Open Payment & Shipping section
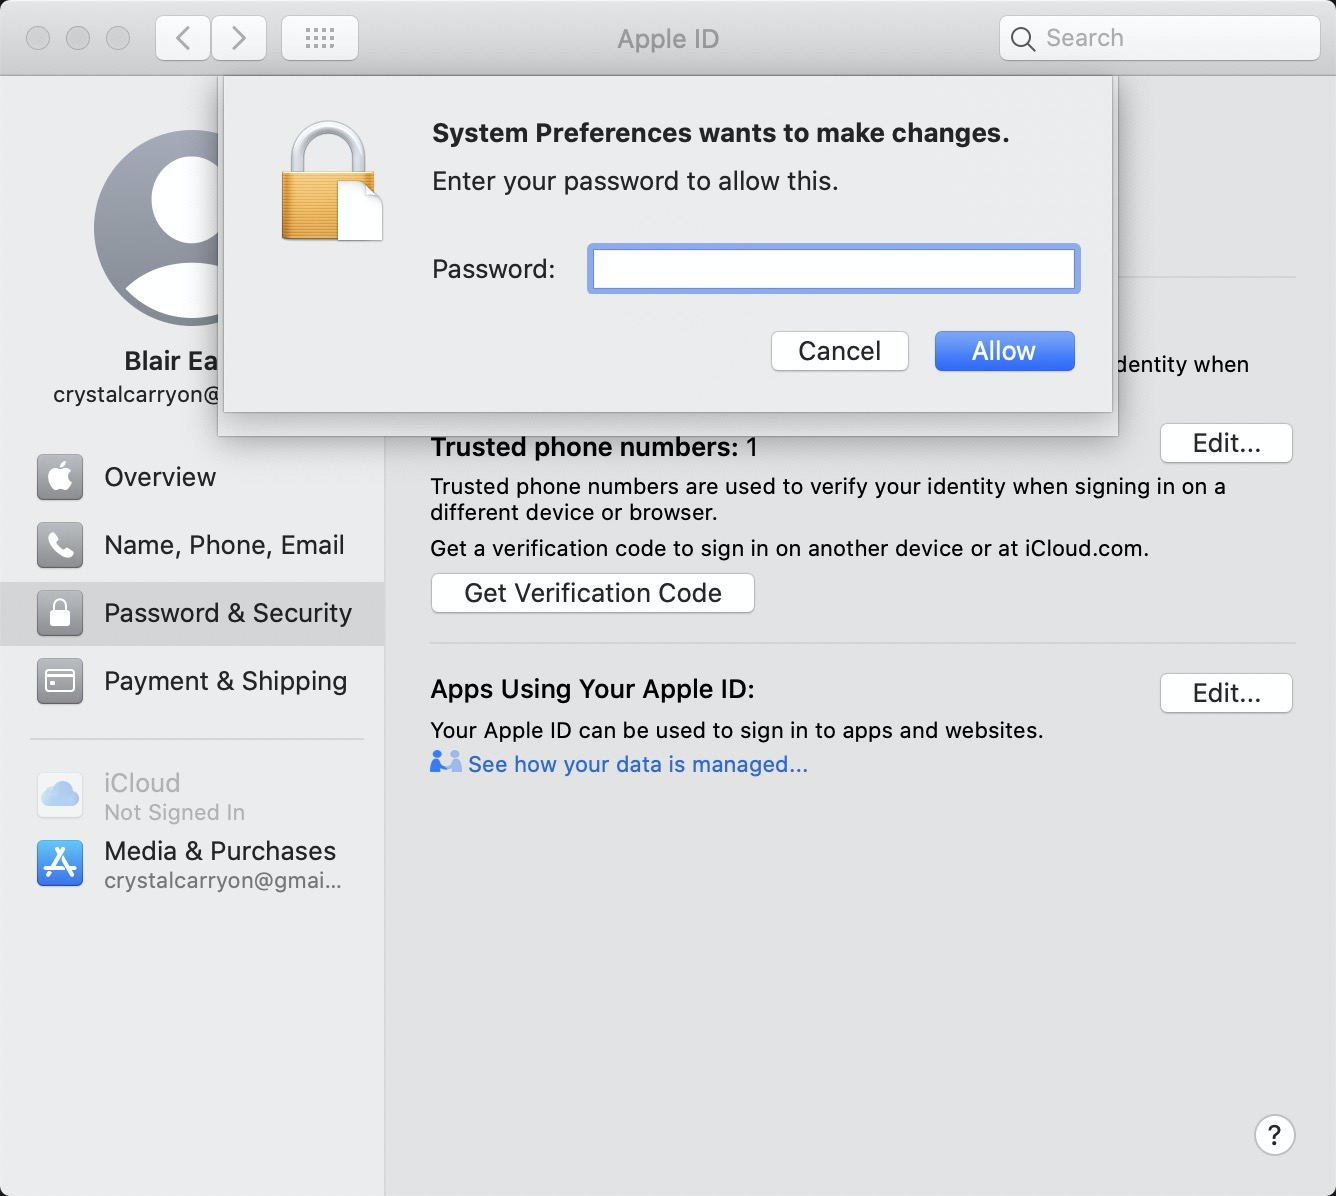 click(x=192, y=681)
